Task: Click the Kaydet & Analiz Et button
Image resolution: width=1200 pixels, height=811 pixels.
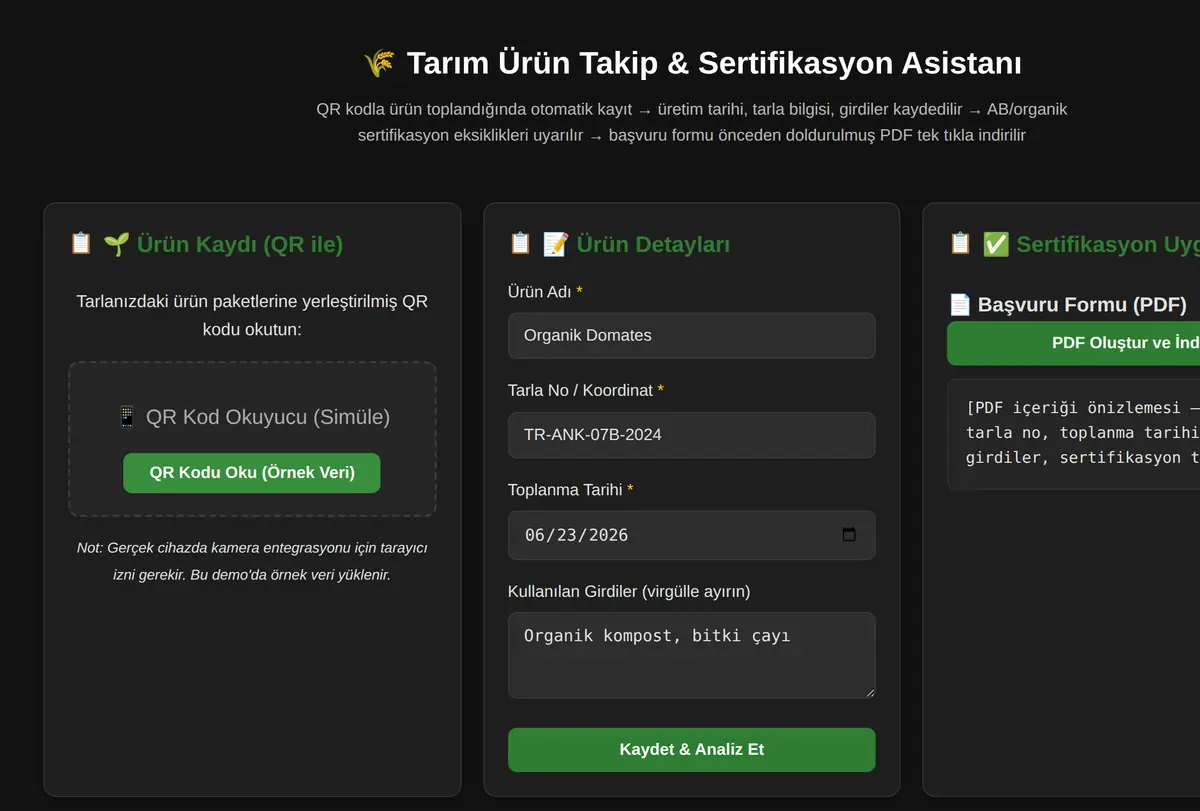Action: [x=692, y=750]
